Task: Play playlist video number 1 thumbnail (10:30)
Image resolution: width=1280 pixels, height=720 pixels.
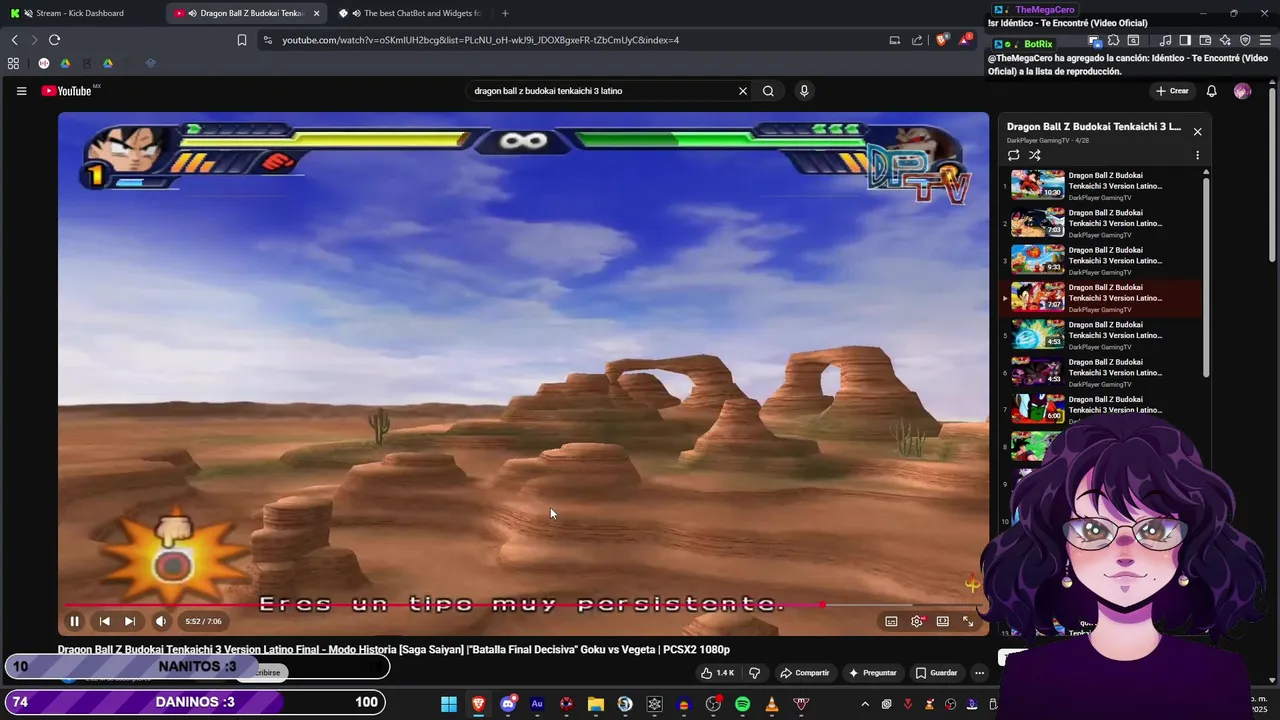Action: [1037, 185]
